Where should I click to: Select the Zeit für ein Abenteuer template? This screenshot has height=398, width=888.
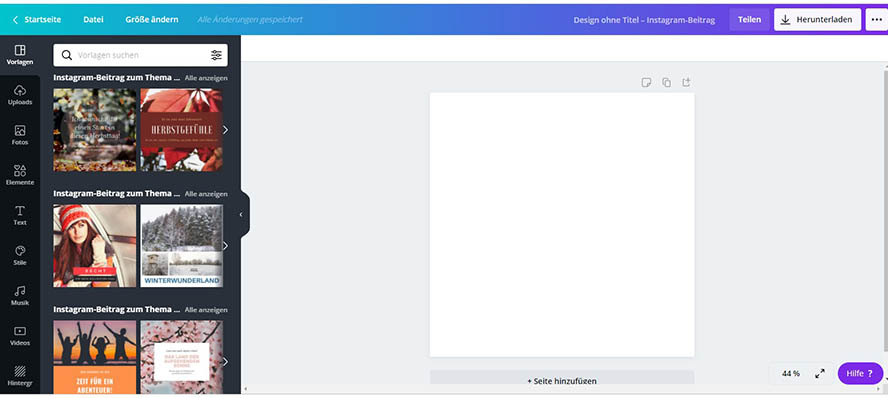pos(95,357)
